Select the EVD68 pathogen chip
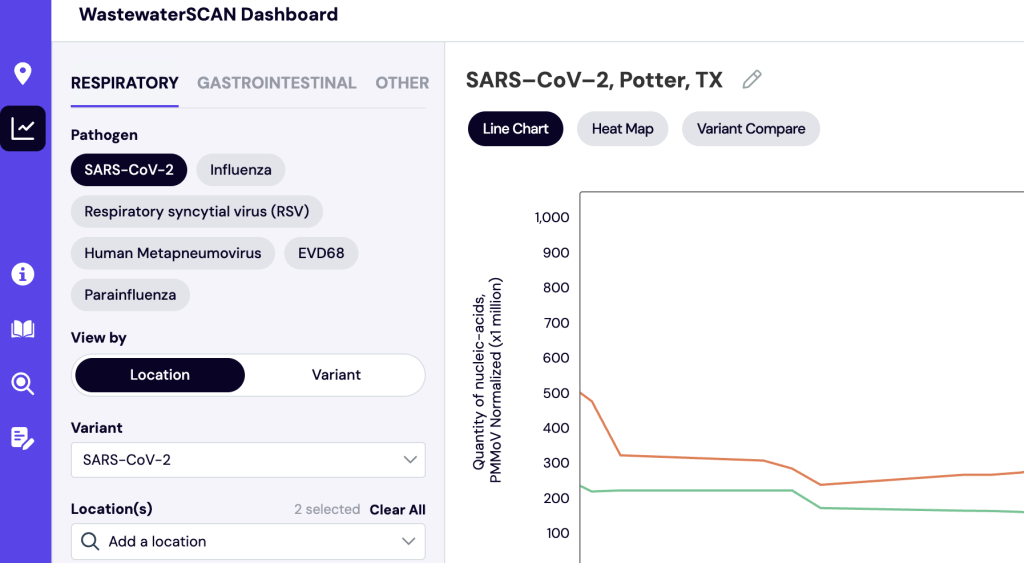The width and height of the screenshot is (1024, 563). pyautogui.click(x=321, y=253)
